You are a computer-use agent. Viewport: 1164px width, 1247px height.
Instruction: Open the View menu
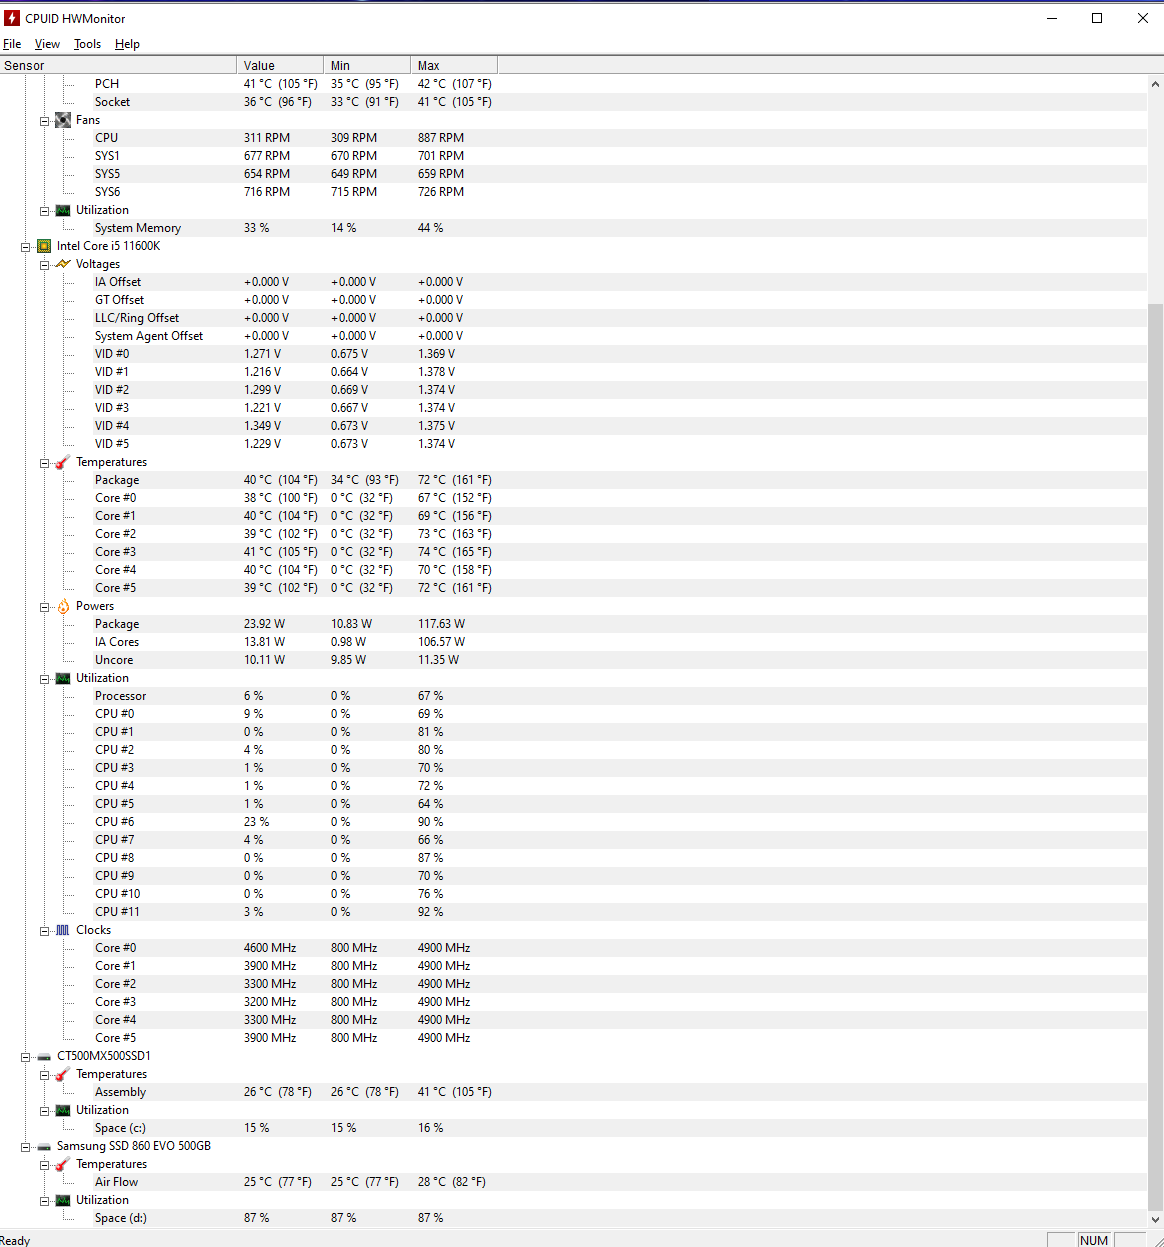pos(47,44)
